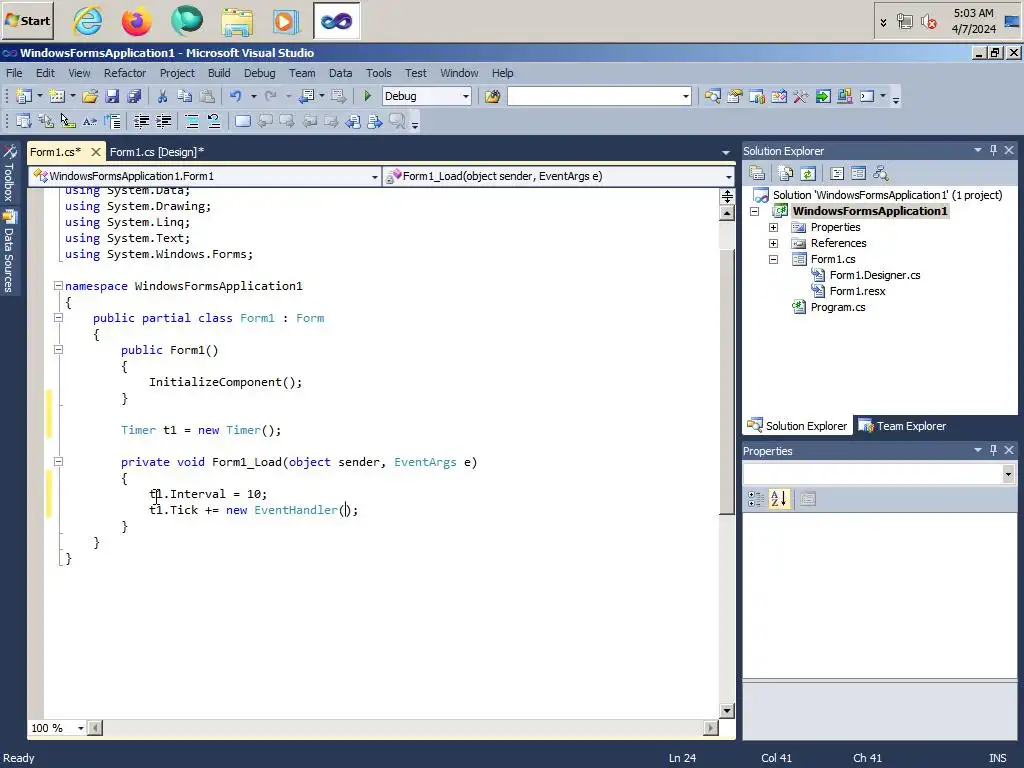This screenshot has height=768, width=1024.
Task: Click the New Project toolbar icon
Action: [x=24, y=97]
